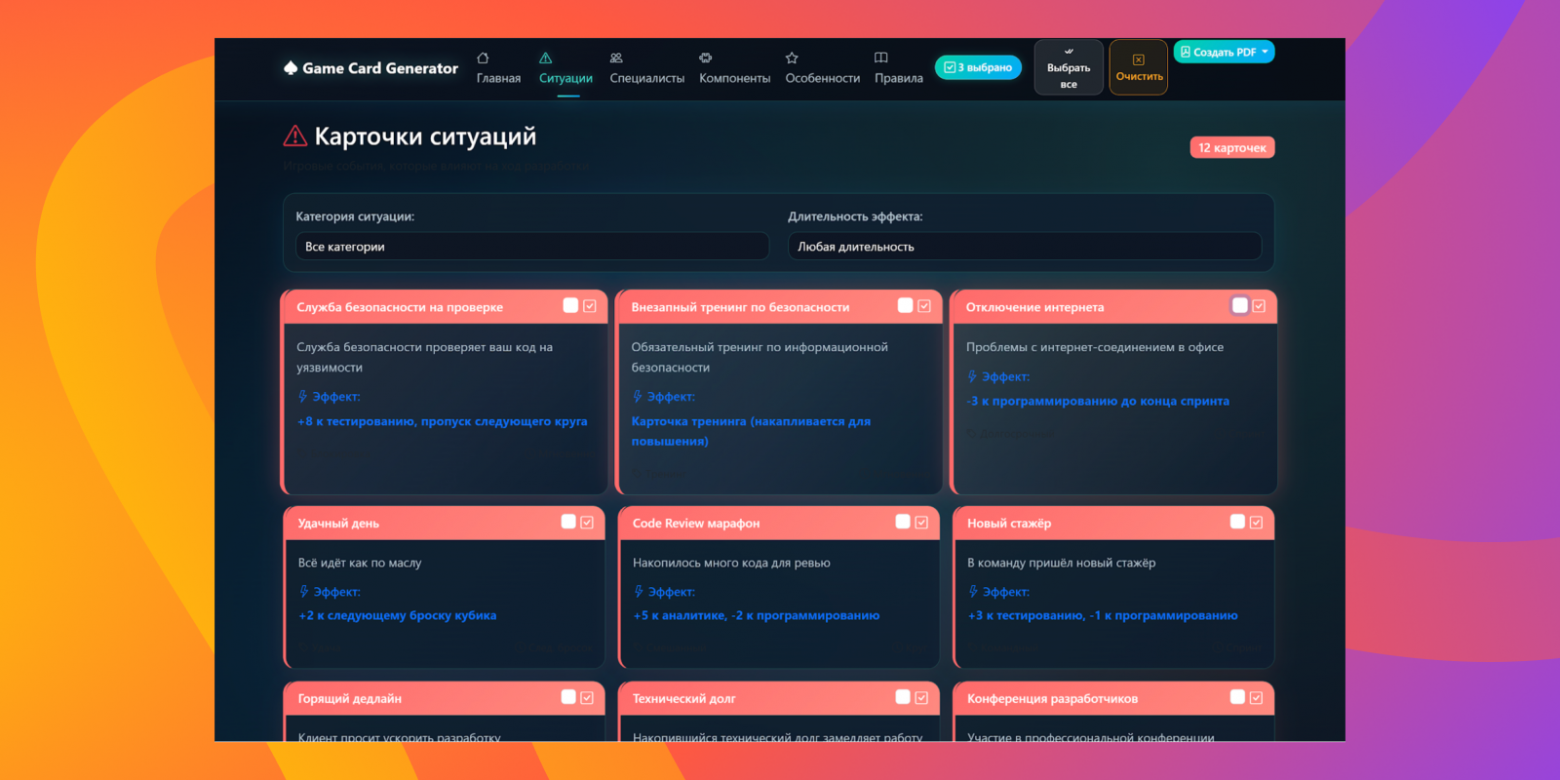The width and height of the screenshot is (1560, 780).
Task: Click the Очистить button
Action: pyautogui.click(x=1138, y=68)
